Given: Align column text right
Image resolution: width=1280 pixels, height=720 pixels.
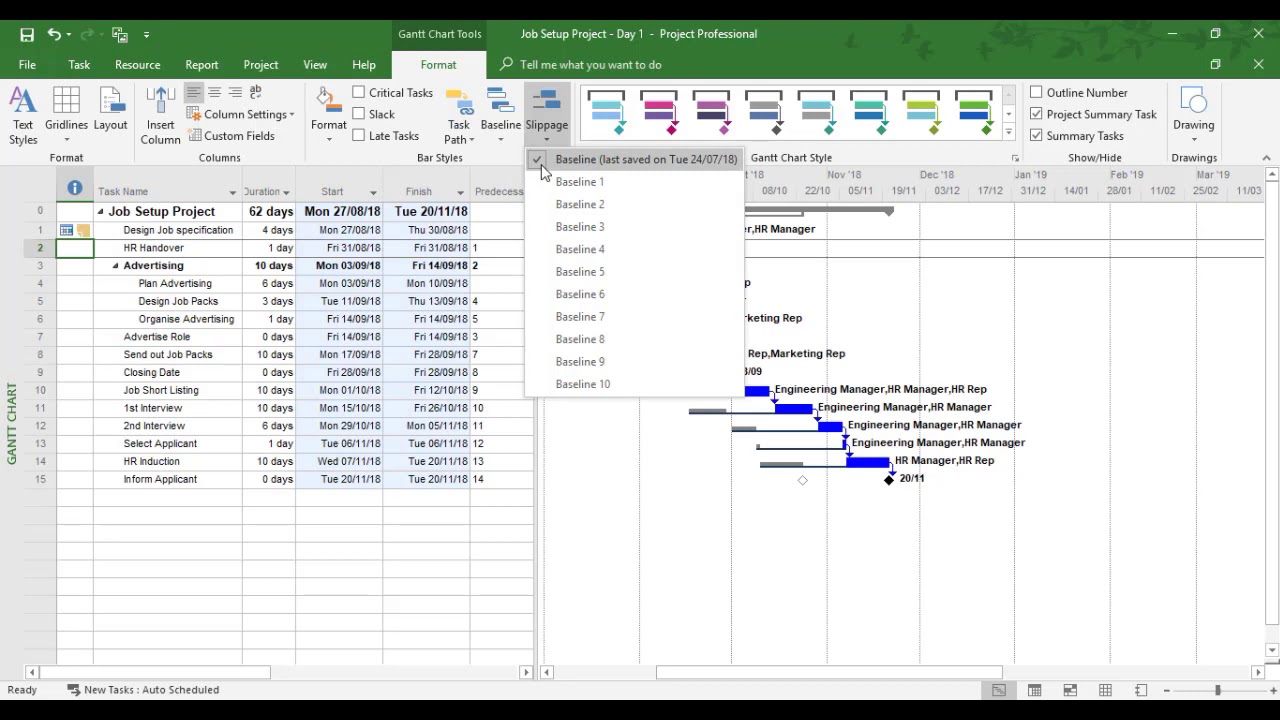Looking at the screenshot, I should (x=235, y=93).
